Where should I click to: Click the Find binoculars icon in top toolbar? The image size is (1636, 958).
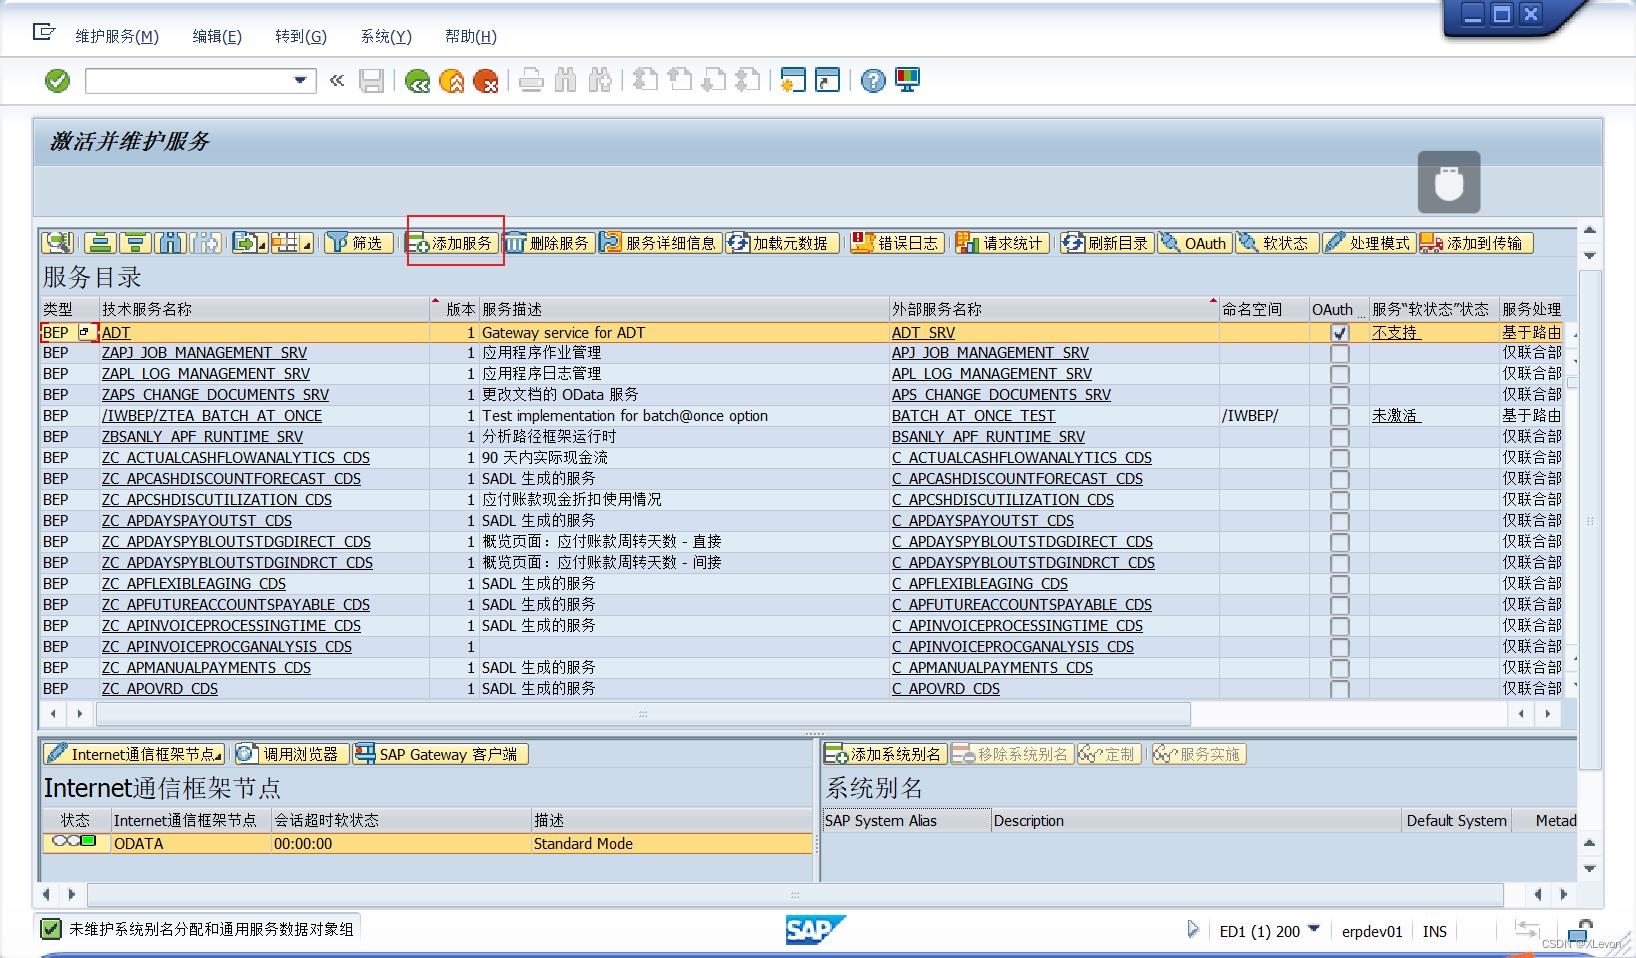565,81
